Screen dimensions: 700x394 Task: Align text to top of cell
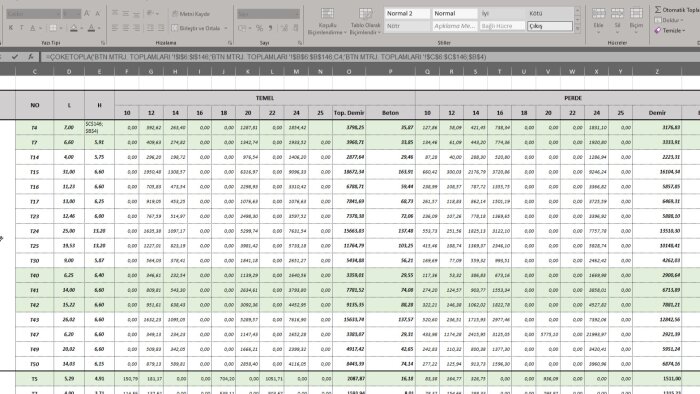[x=115, y=14]
